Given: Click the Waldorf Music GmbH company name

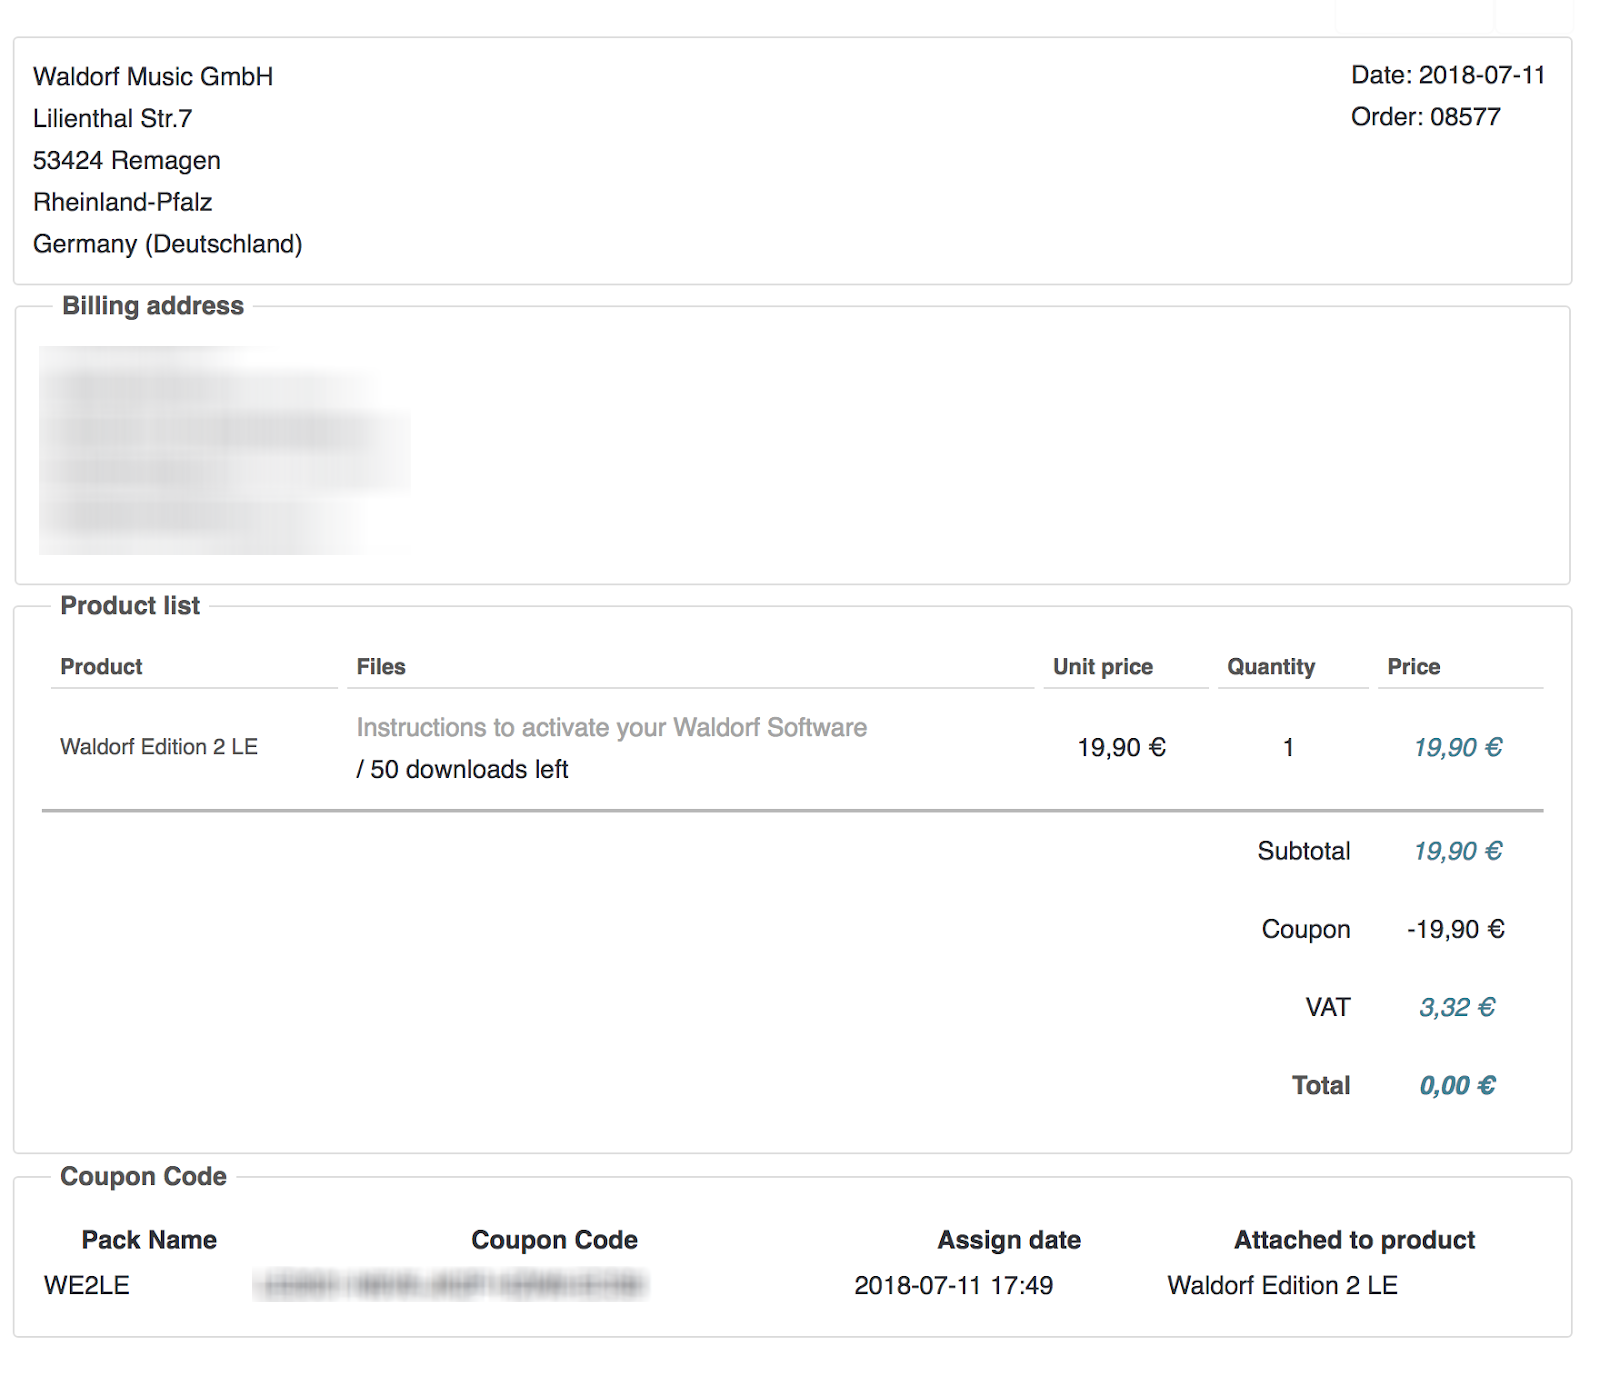Looking at the screenshot, I should coord(153,77).
